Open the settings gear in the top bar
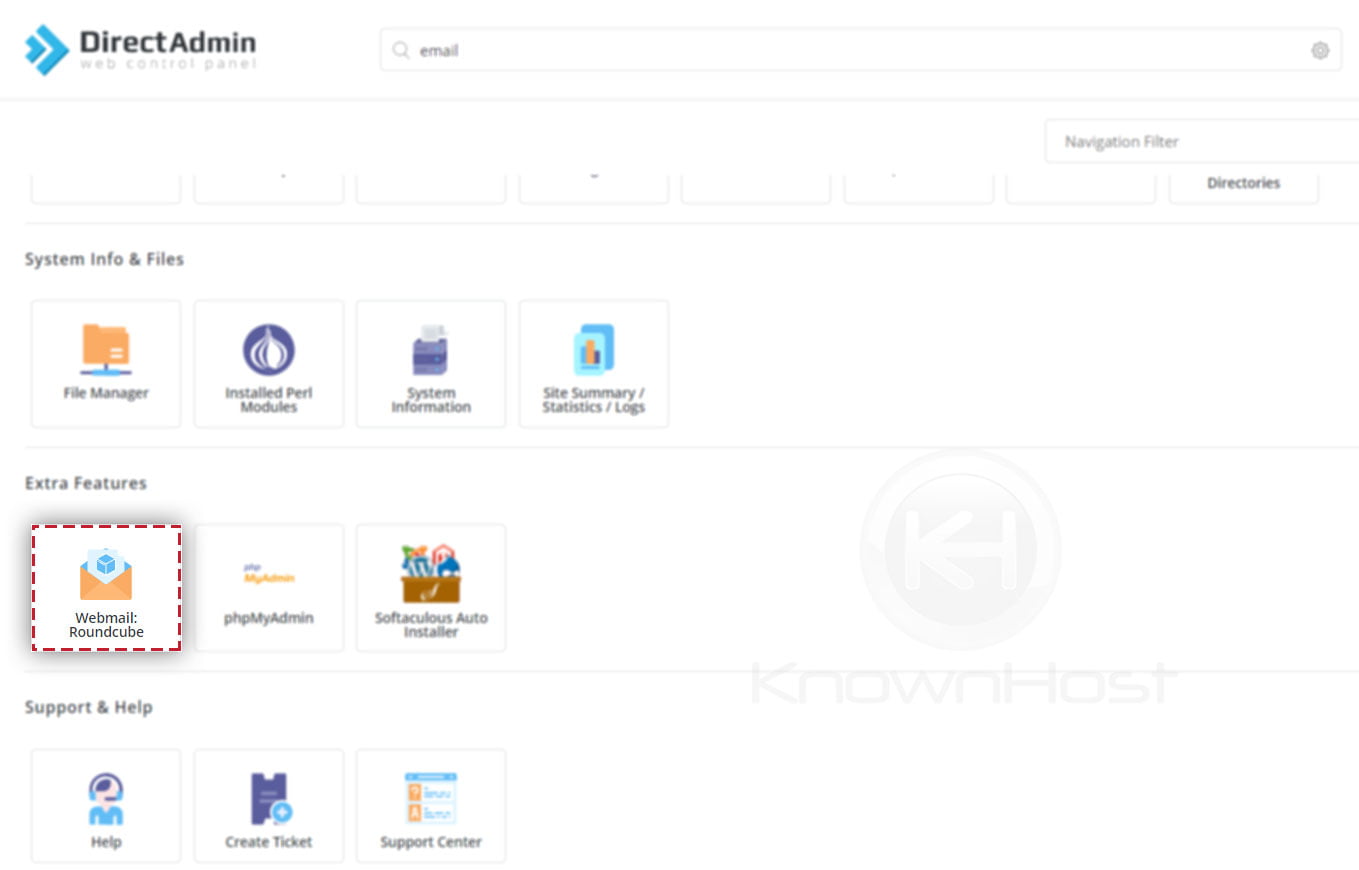1359x870 pixels. [x=1320, y=50]
